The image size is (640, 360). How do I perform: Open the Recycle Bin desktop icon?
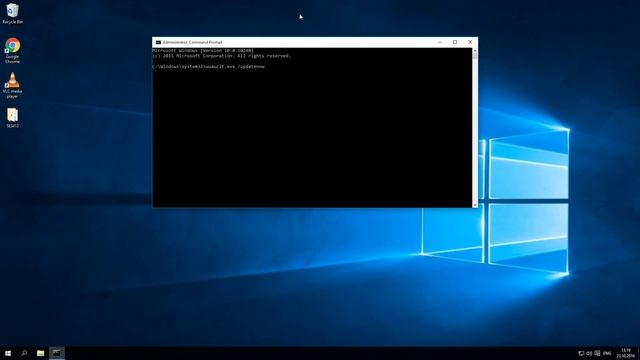[13, 13]
